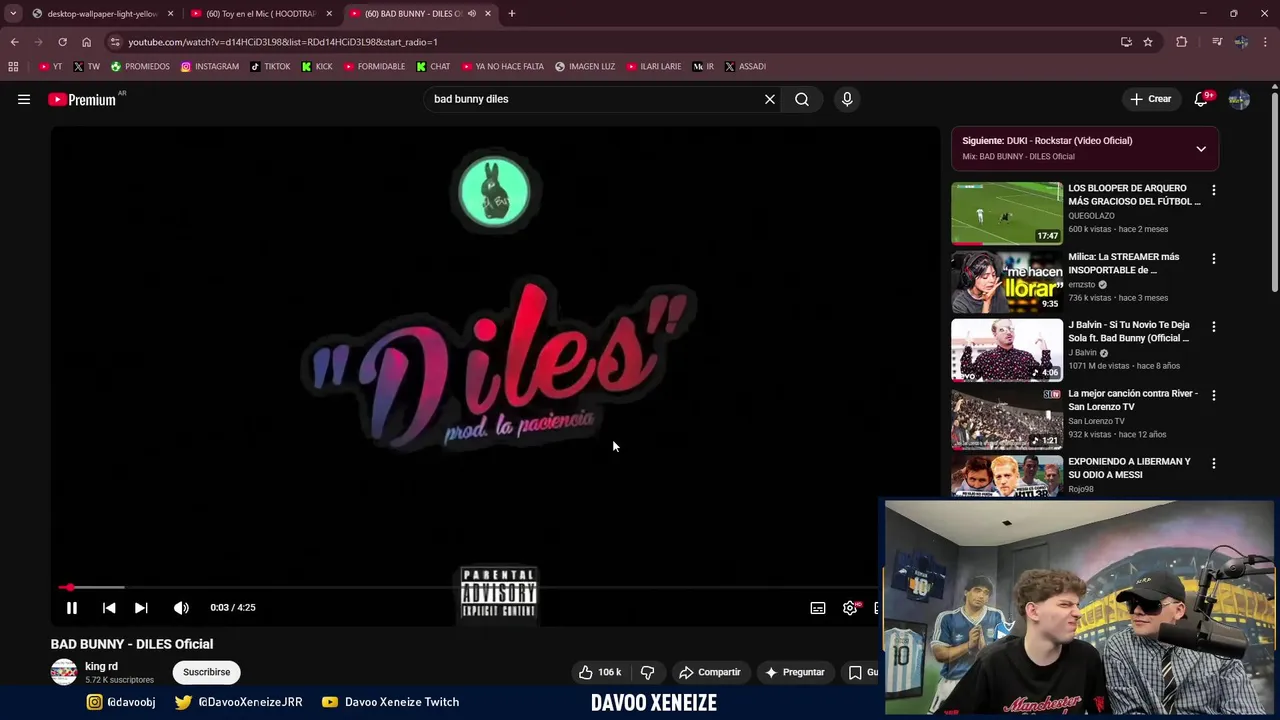Mute the player volume
The height and width of the screenshot is (720, 1280).
pyautogui.click(x=181, y=607)
